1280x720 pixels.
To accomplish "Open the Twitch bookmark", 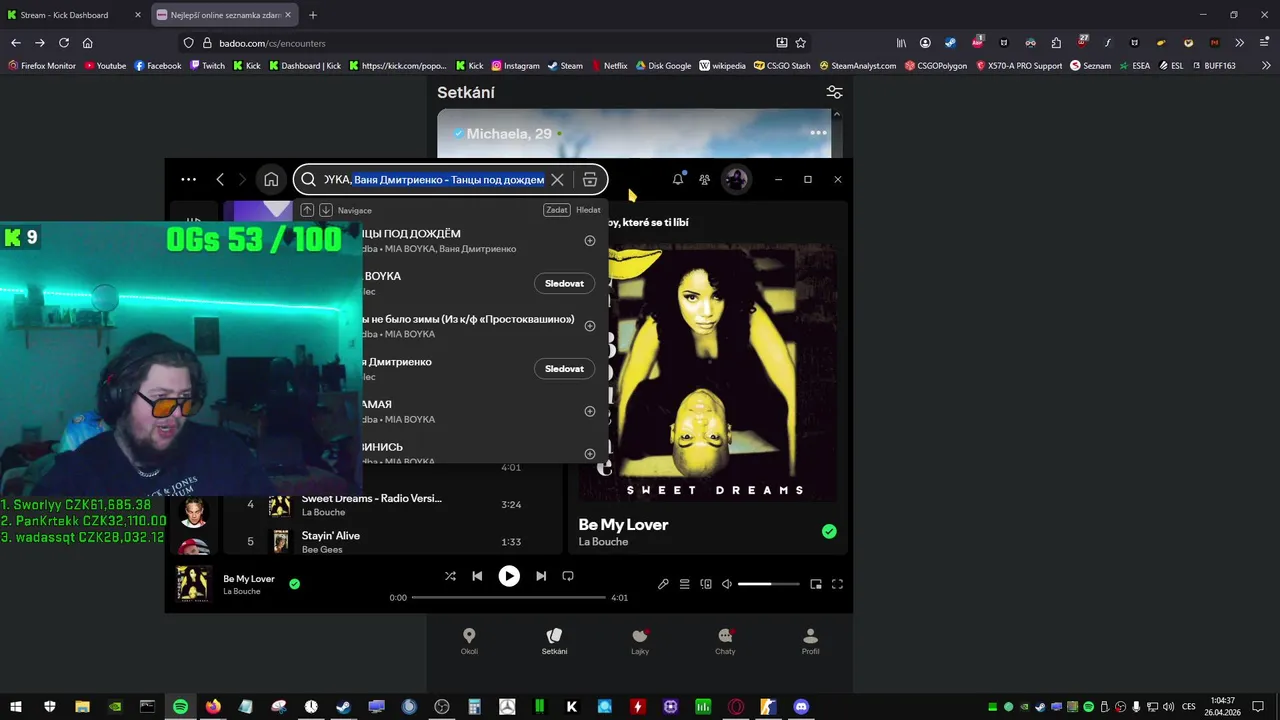I will click(x=208, y=66).
